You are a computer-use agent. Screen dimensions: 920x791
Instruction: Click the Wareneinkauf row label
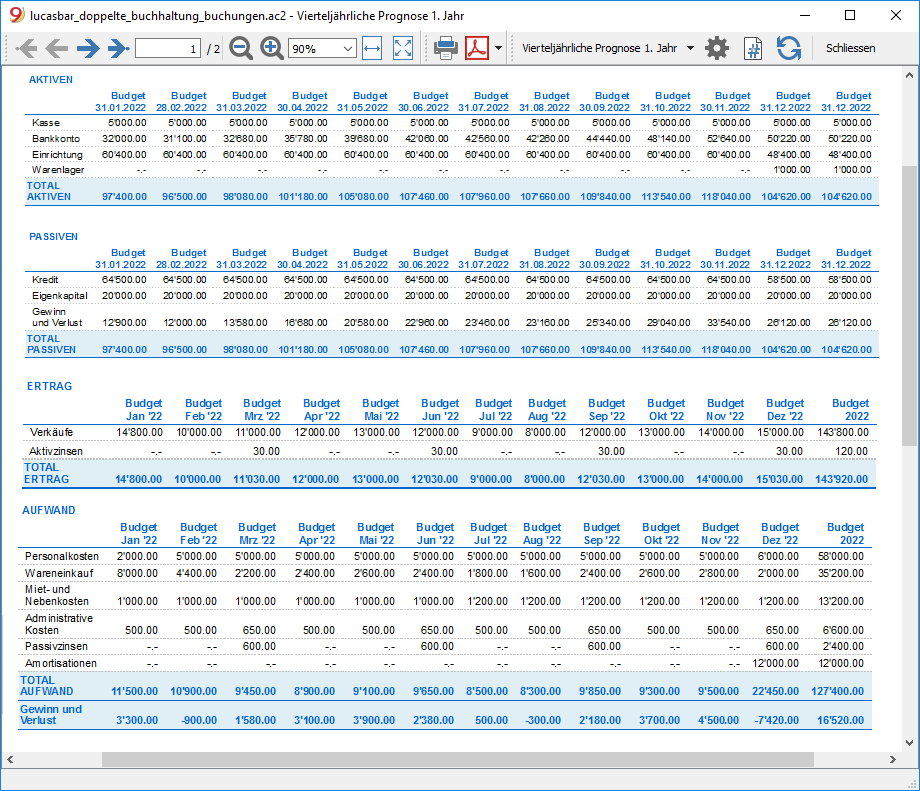tap(59, 573)
